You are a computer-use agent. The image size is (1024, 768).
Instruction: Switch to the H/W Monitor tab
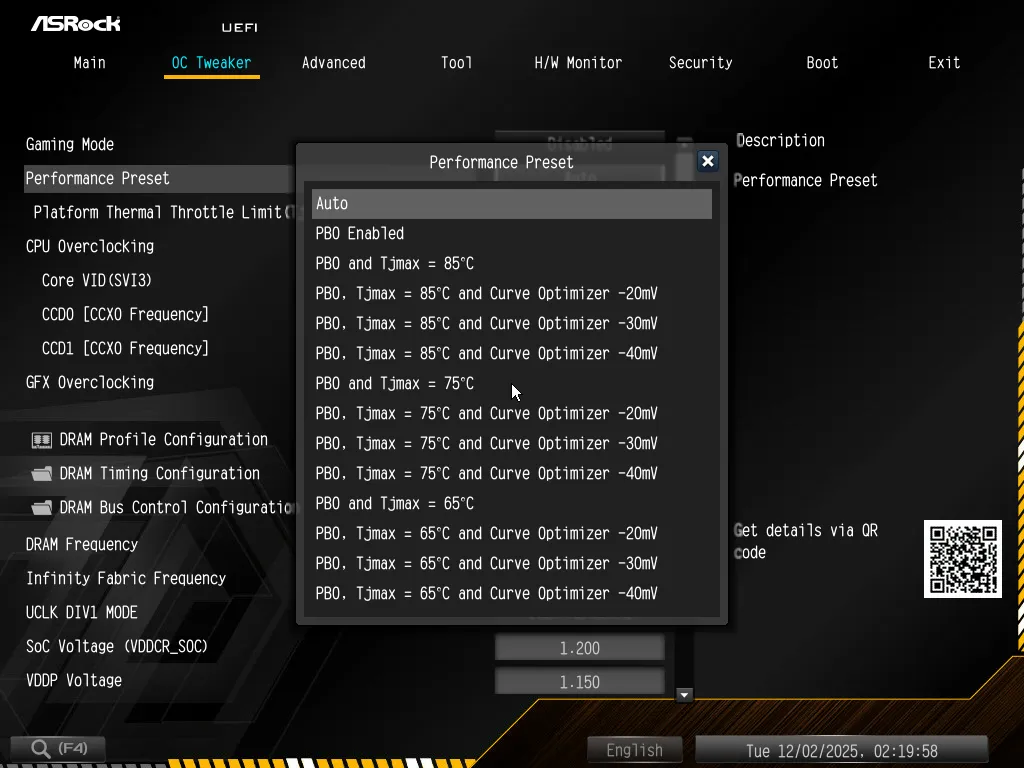tap(578, 63)
